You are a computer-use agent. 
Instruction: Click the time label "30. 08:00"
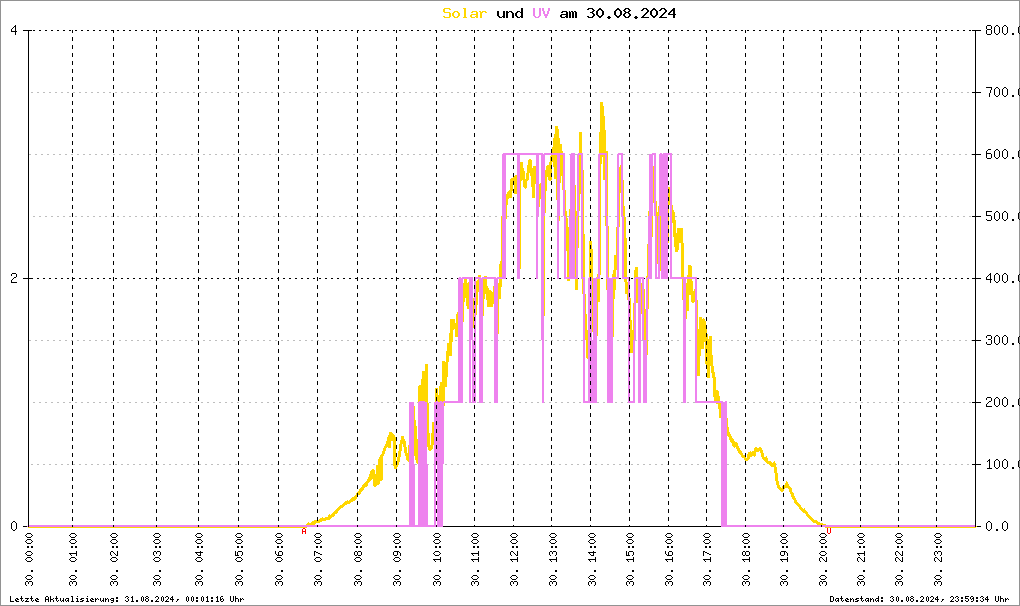coord(358,559)
